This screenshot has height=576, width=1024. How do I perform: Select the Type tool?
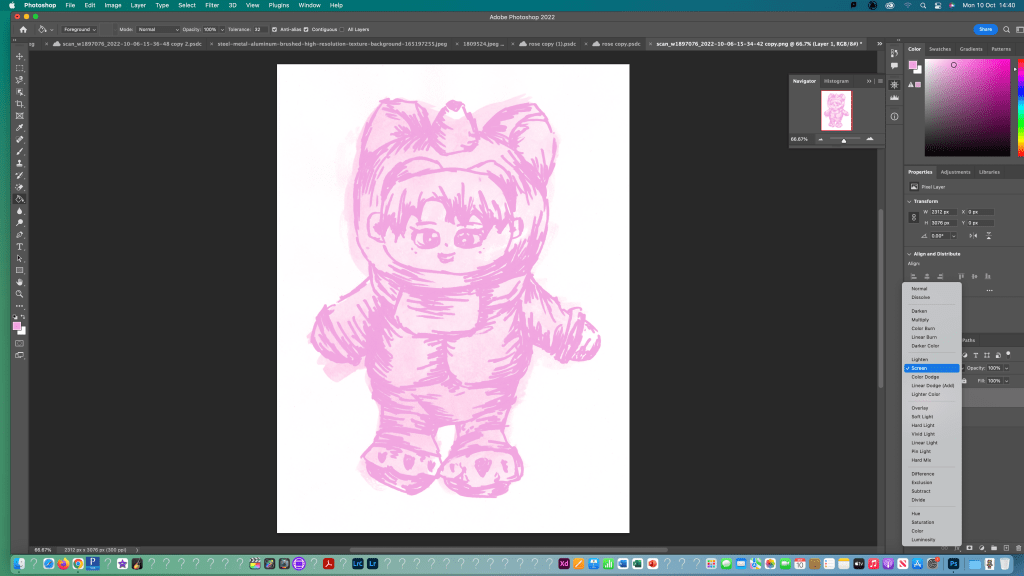tap(19, 246)
